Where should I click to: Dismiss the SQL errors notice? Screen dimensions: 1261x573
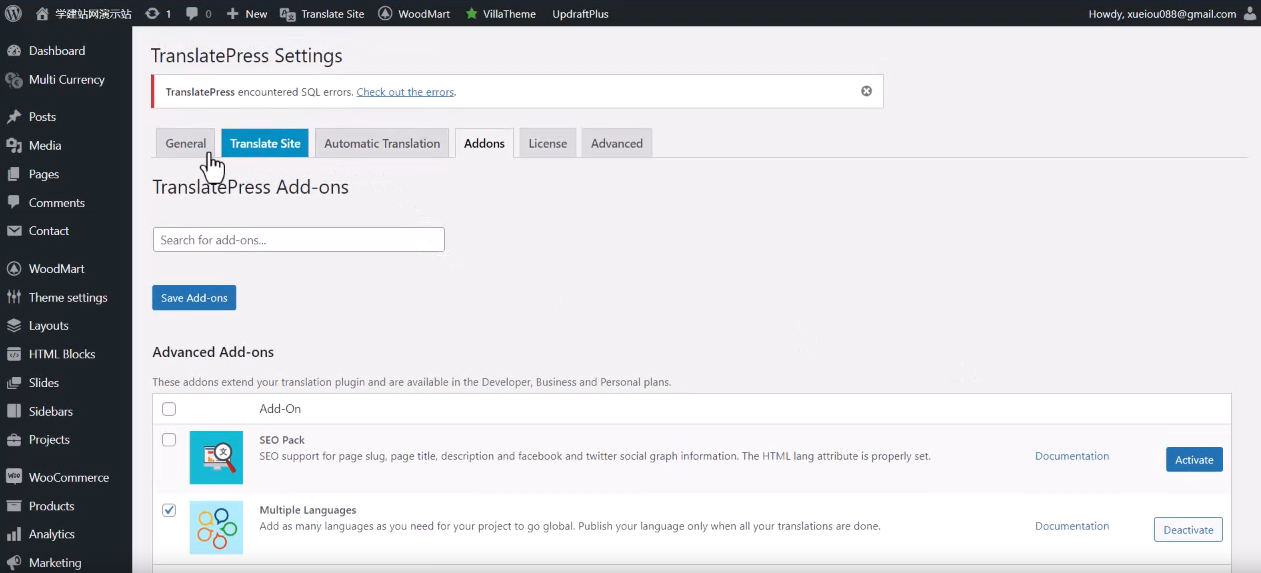click(866, 91)
